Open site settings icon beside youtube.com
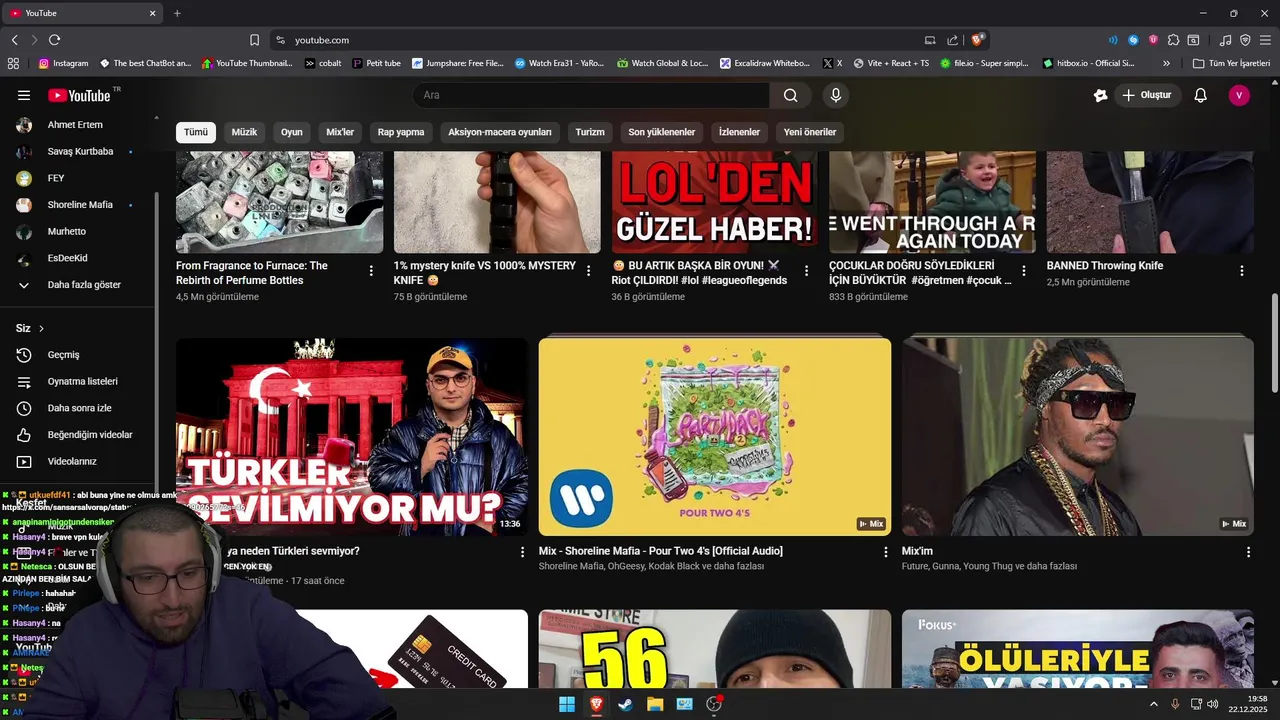Viewport: 1280px width, 720px height. 280,40
